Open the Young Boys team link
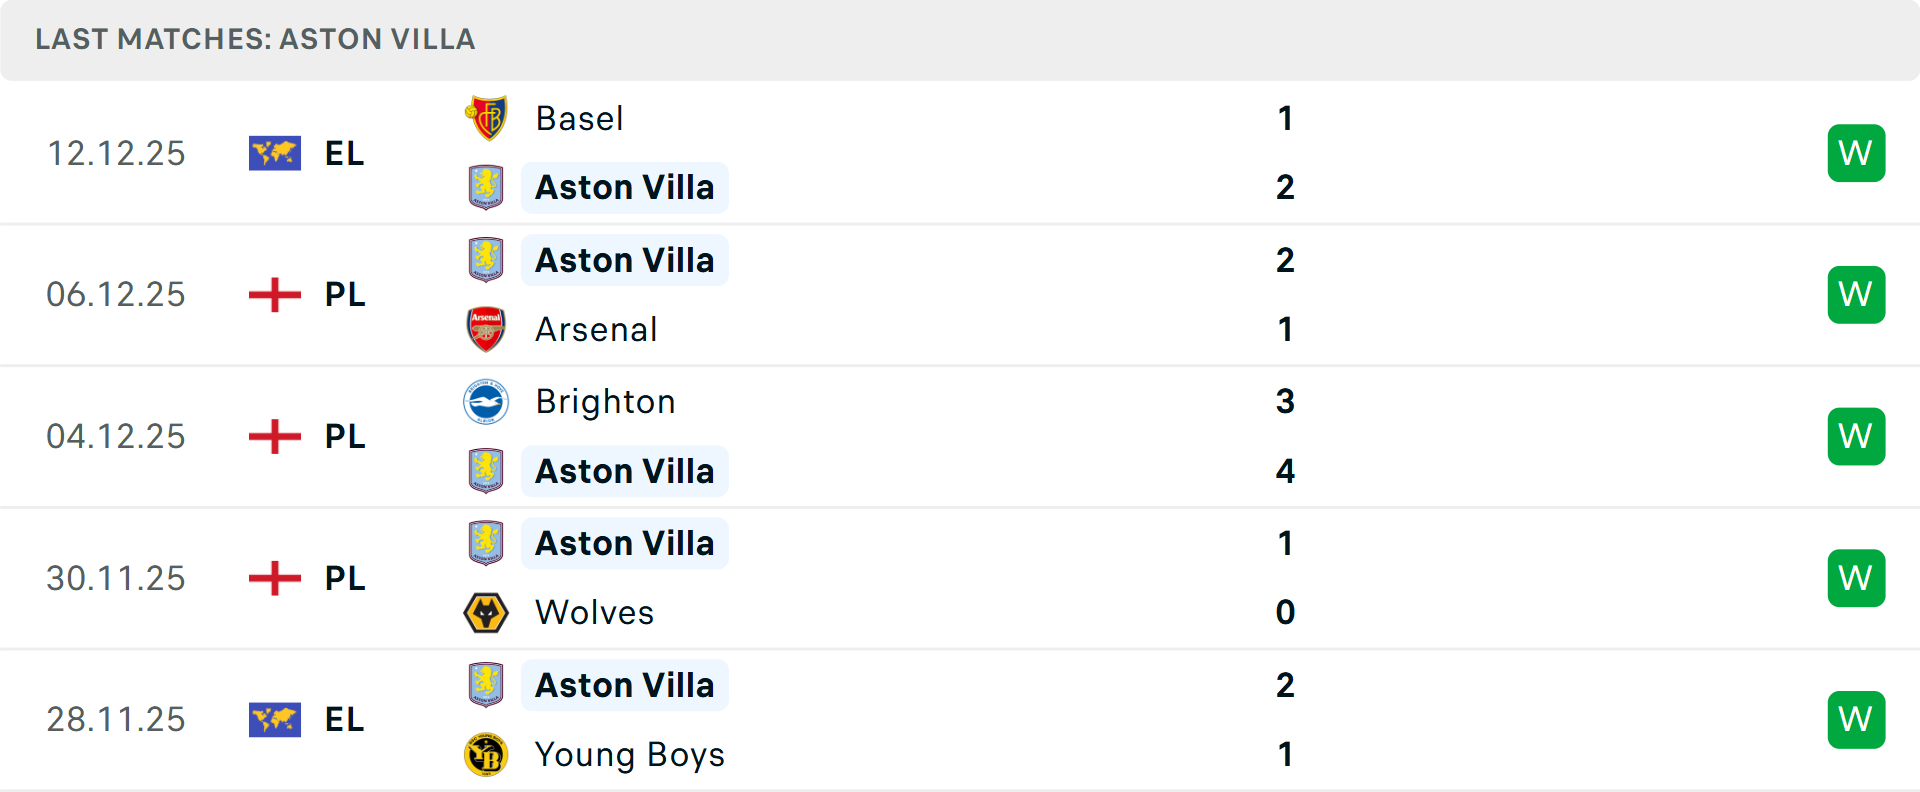 coord(629,754)
